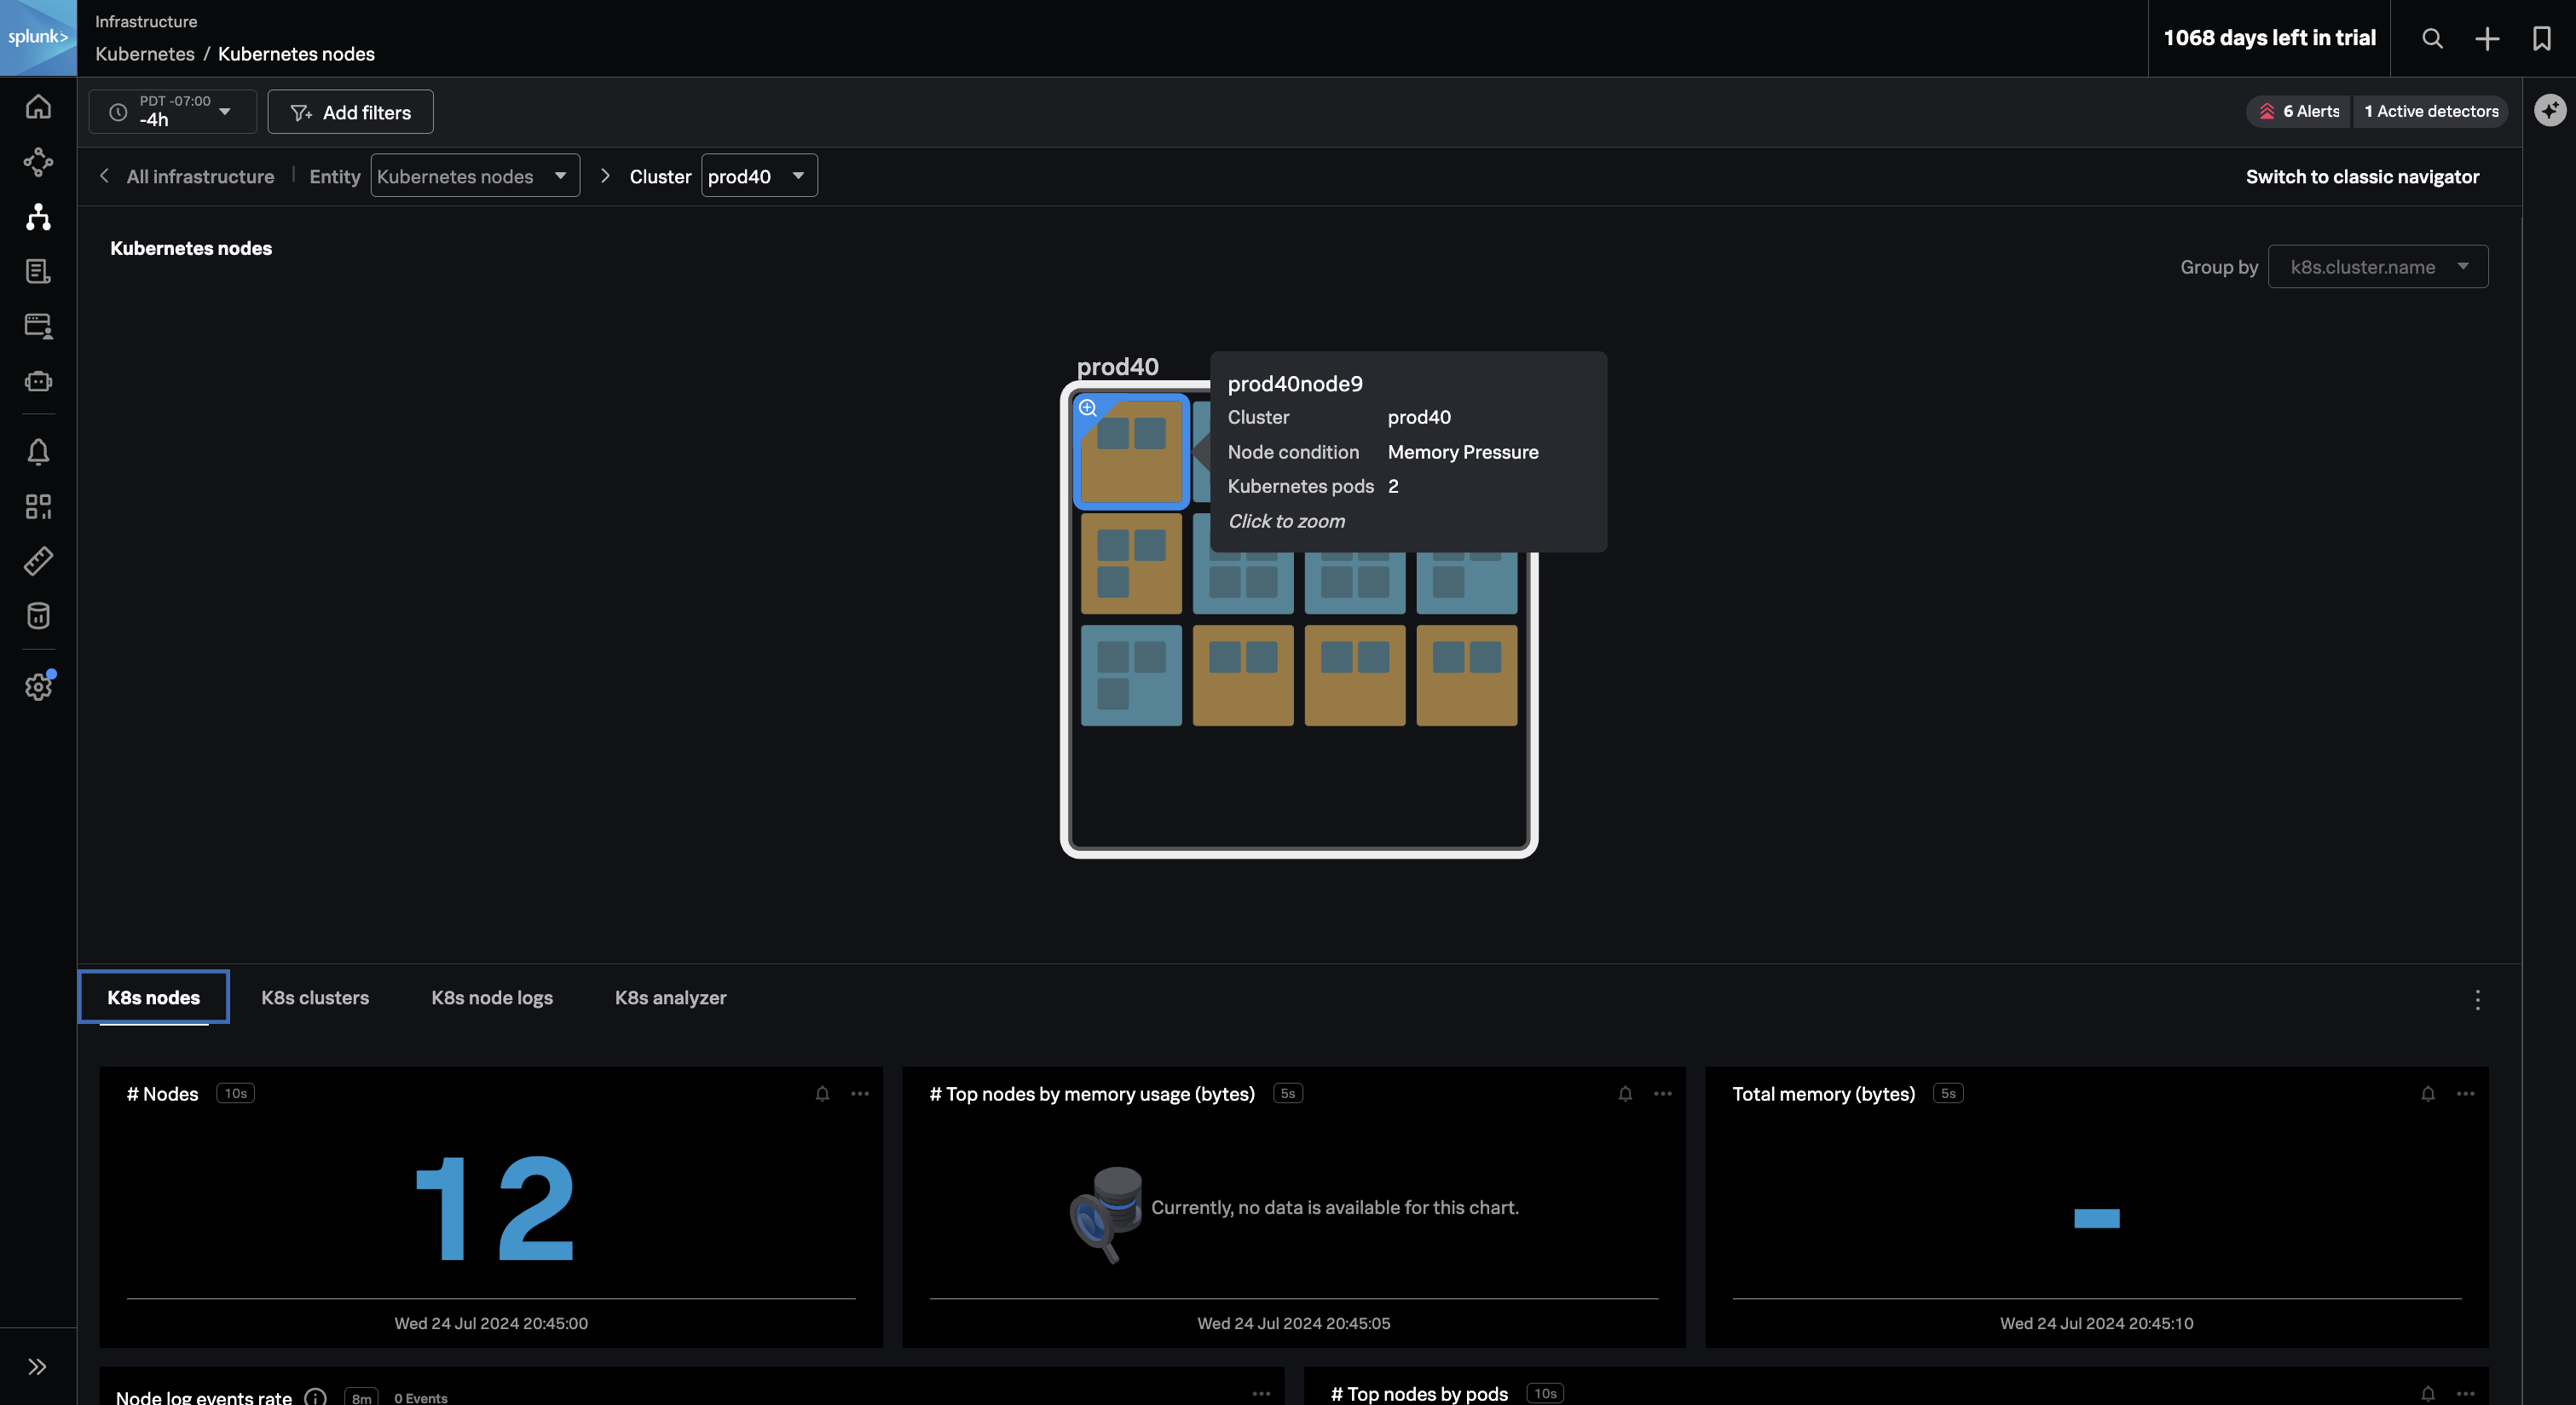The width and height of the screenshot is (2576, 1405).
Task: Open the APM icon in sidebar
Action: click(x=38, y=162)
